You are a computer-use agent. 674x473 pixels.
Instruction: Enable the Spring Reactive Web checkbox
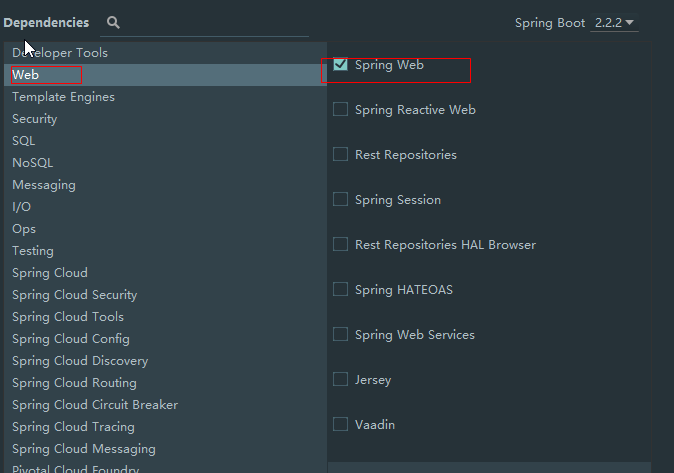[x=340, y=109]
